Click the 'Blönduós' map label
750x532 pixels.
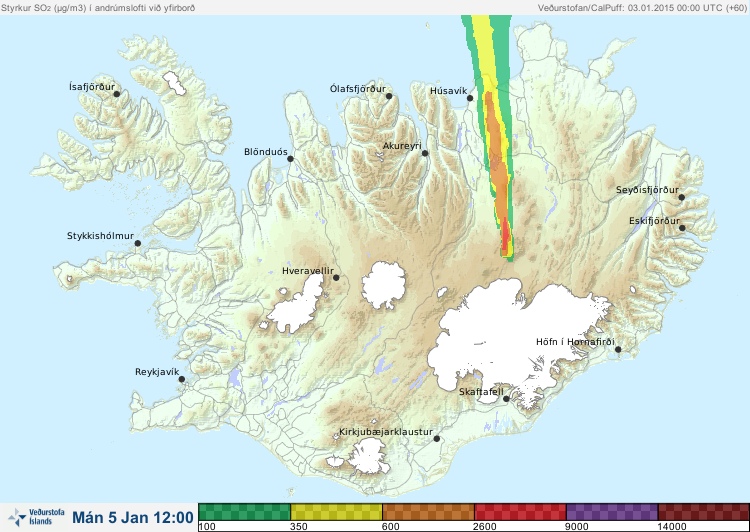pyautogui.click(x=266, y=152)
